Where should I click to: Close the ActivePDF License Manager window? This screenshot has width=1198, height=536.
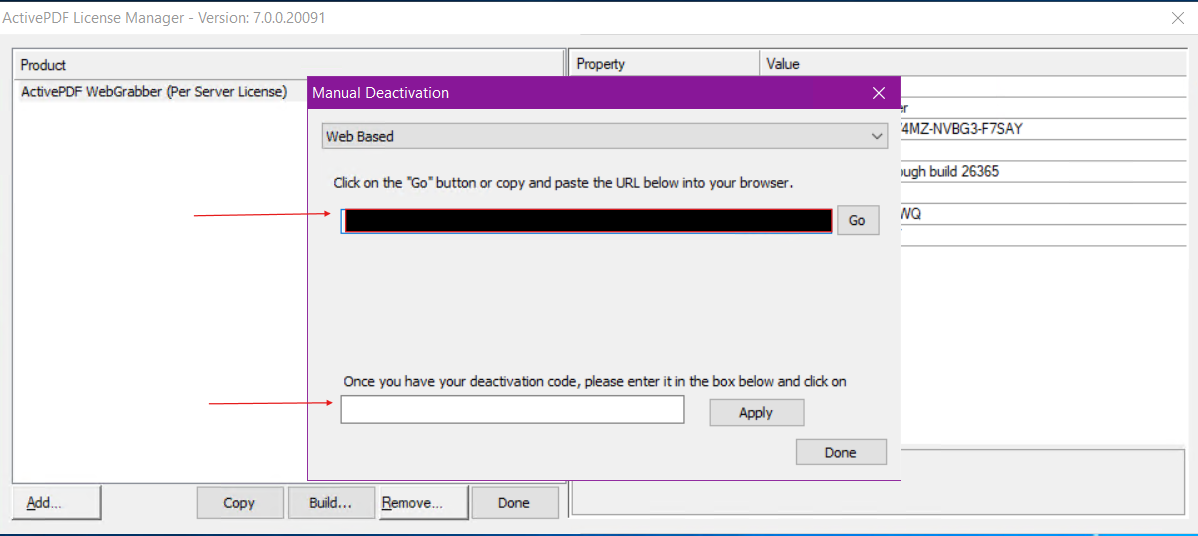[1177, 19]
